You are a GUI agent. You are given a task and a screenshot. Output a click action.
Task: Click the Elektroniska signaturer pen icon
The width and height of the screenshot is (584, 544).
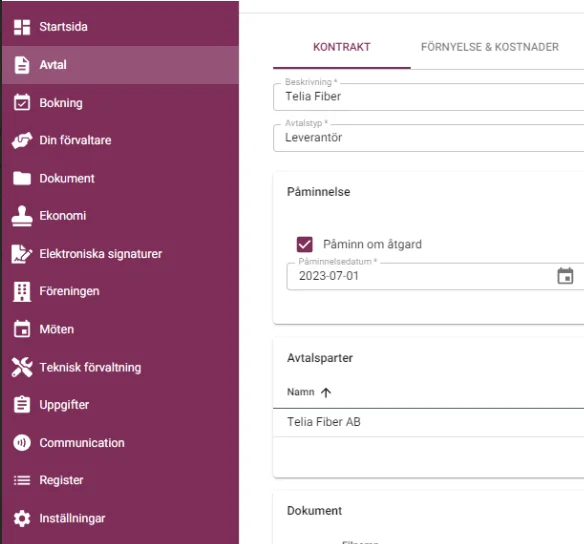pyautogui.click(x=22, y=254)
